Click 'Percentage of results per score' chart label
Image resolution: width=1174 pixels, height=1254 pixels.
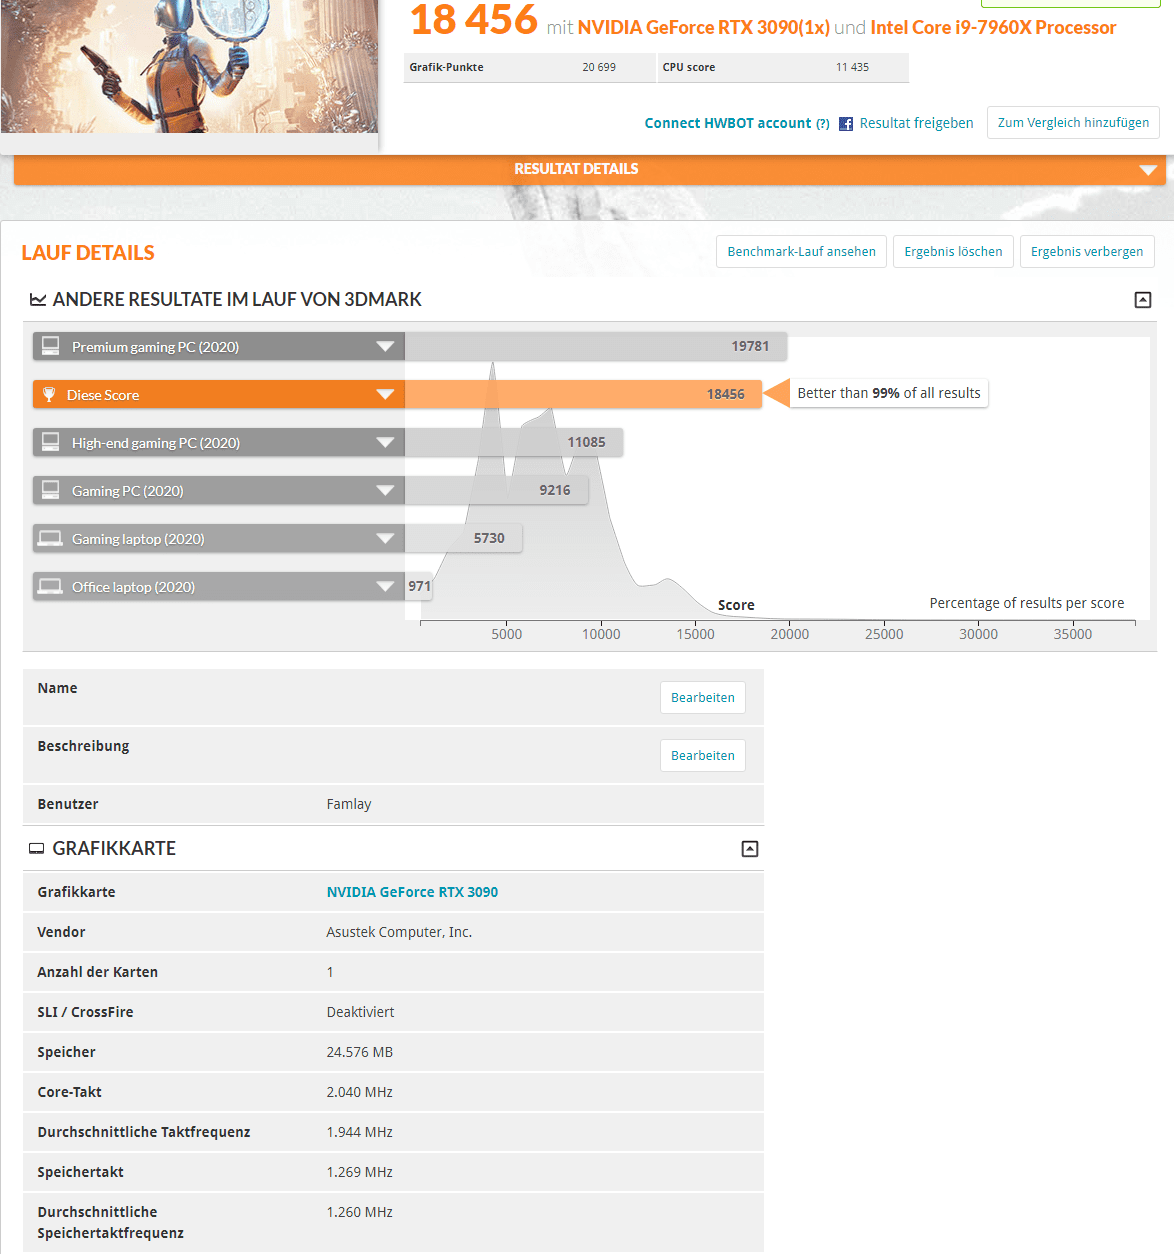1026,603
